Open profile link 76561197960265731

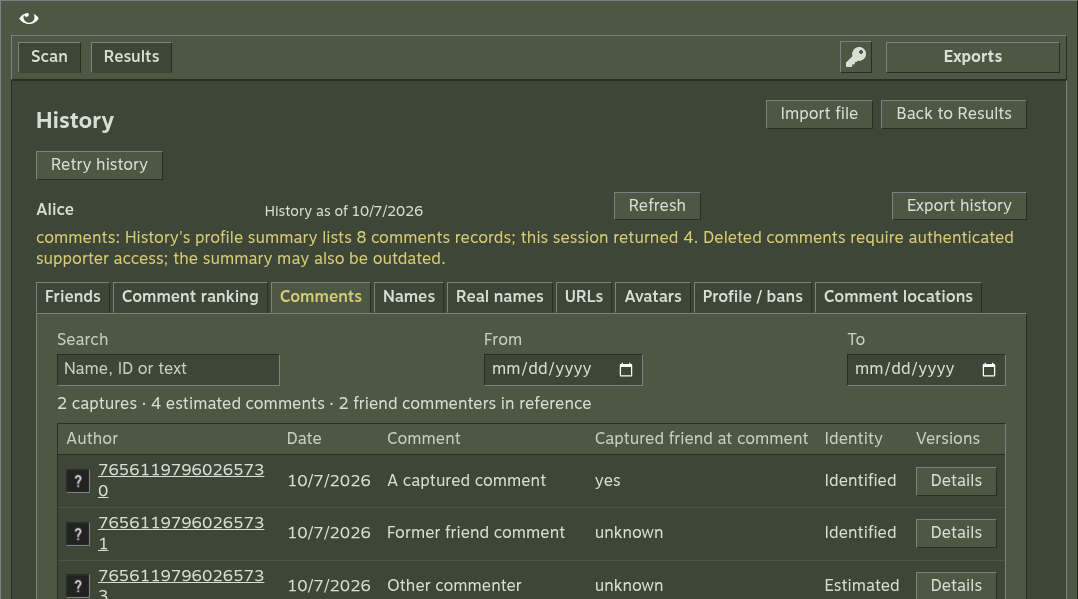pyautogui.click(x=181, y=533)
